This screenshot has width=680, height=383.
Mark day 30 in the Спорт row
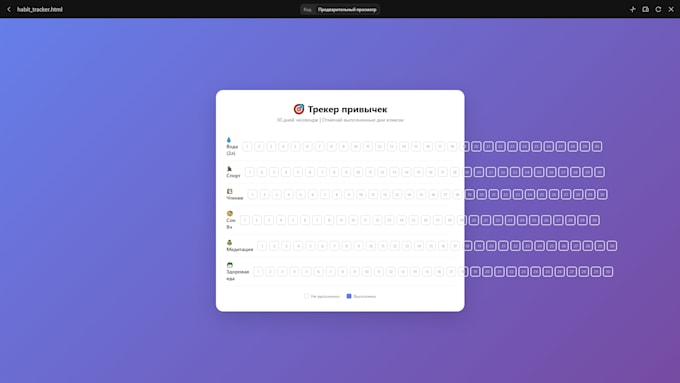(599, 172)
